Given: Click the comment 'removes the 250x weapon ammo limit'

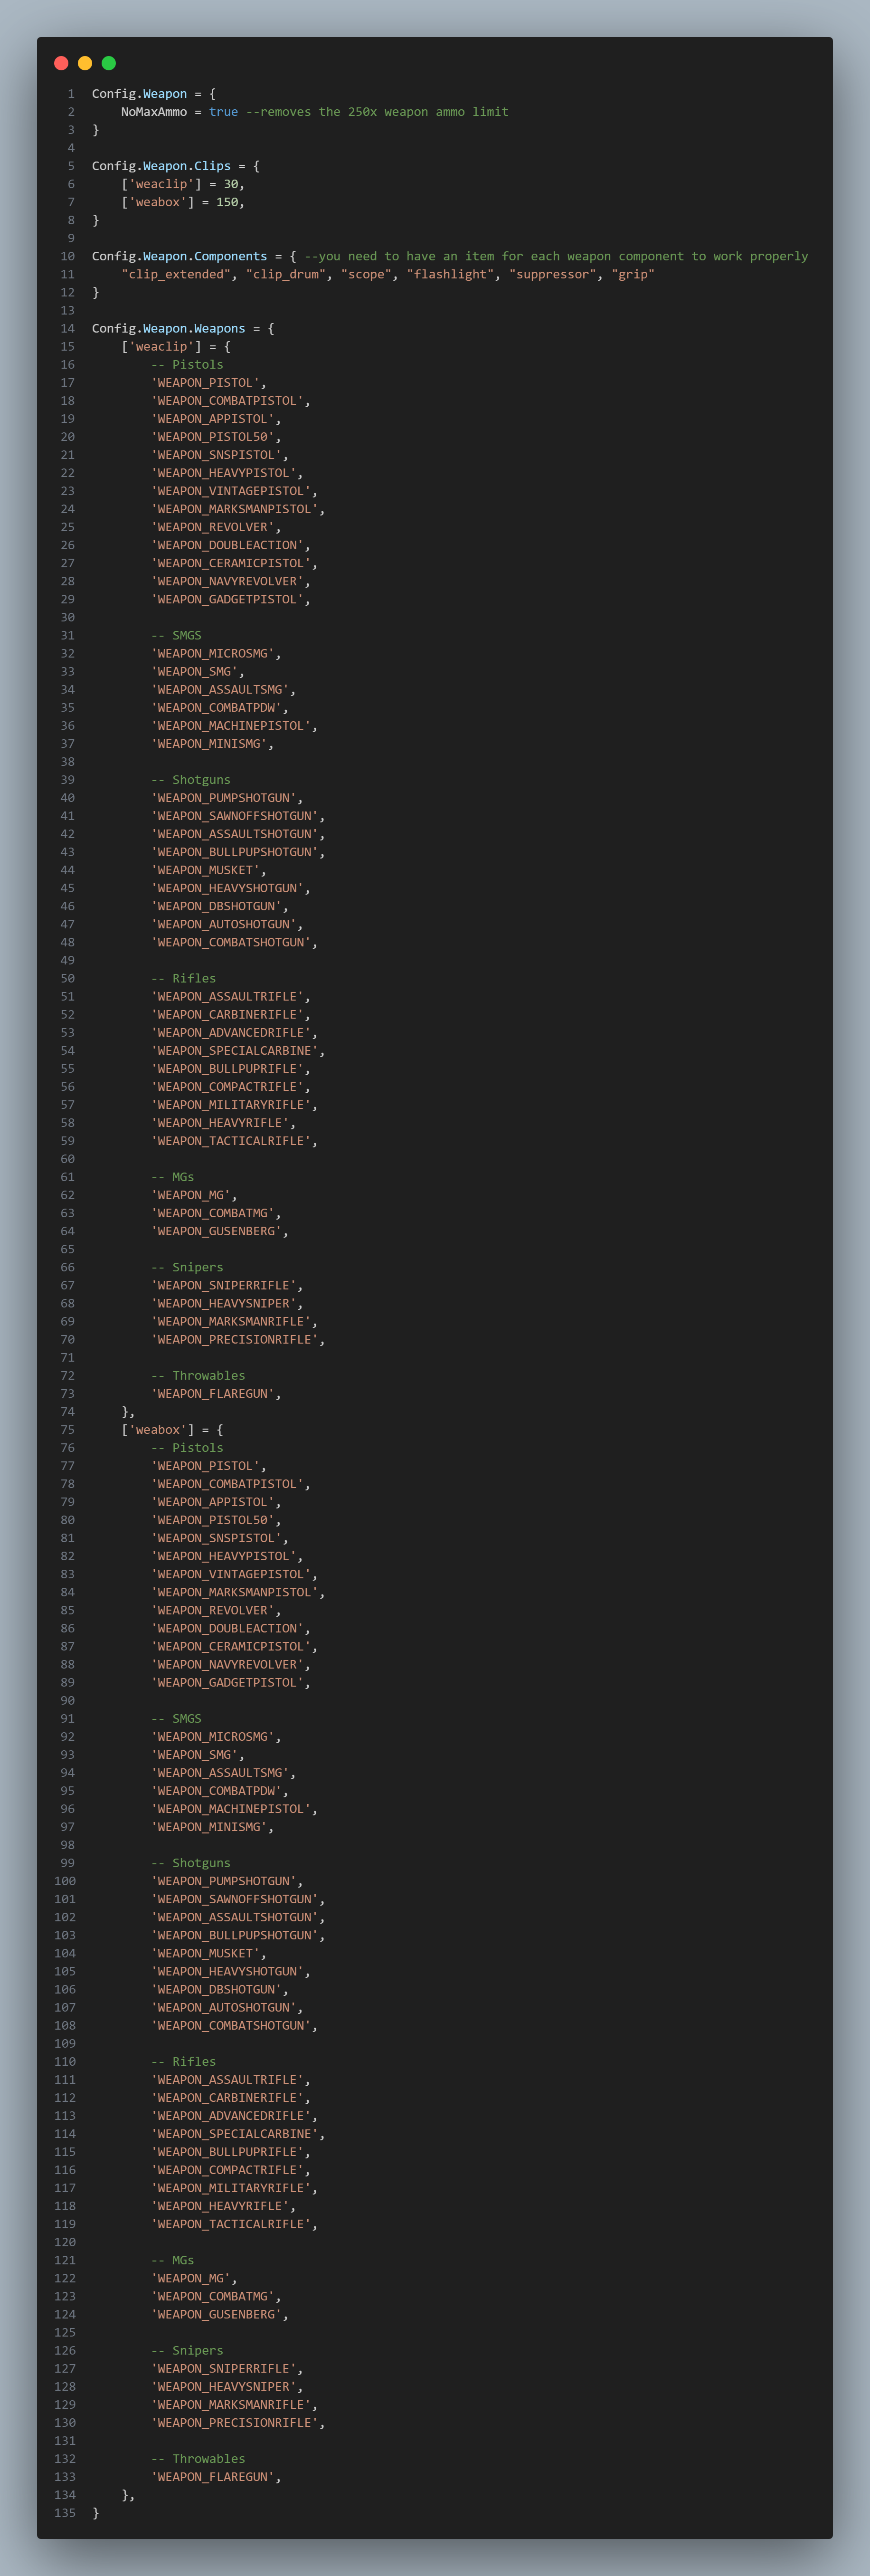Looking at the screenshot, I should point(377,112).
